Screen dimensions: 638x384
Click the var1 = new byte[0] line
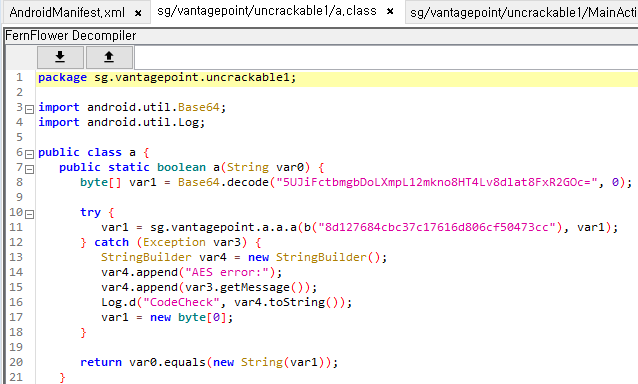pyautogui.click(x=167, y=317)
